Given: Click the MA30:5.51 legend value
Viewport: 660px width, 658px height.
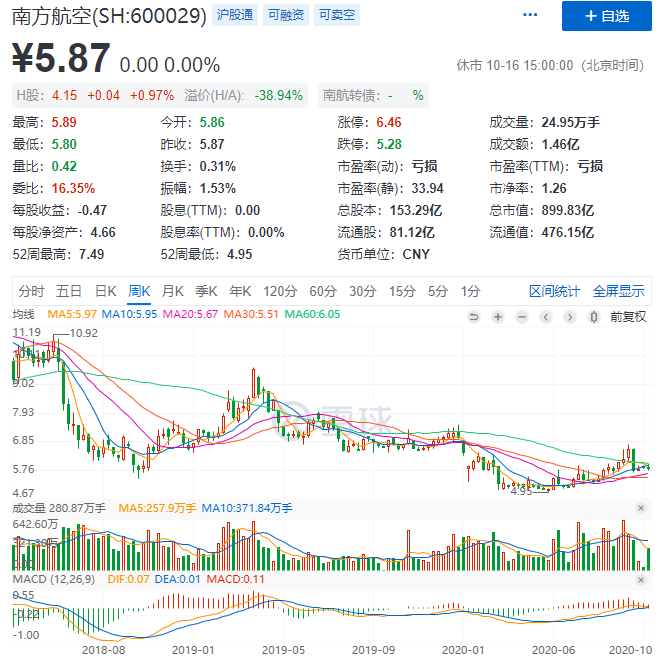Looking at the screenshot, I should [x=251, y=314].
